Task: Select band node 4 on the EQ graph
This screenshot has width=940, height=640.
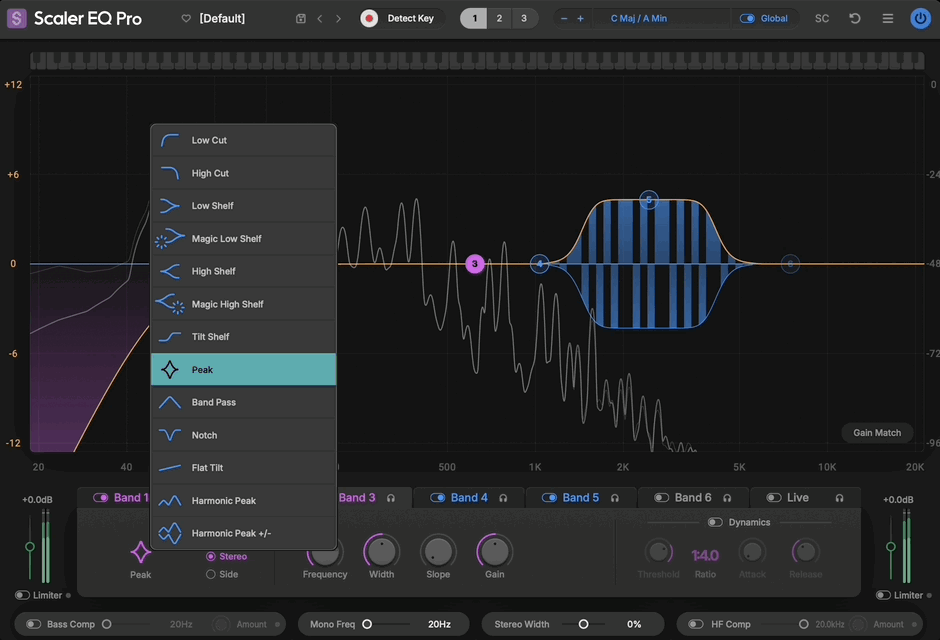Action: click(x=540, y=264)
